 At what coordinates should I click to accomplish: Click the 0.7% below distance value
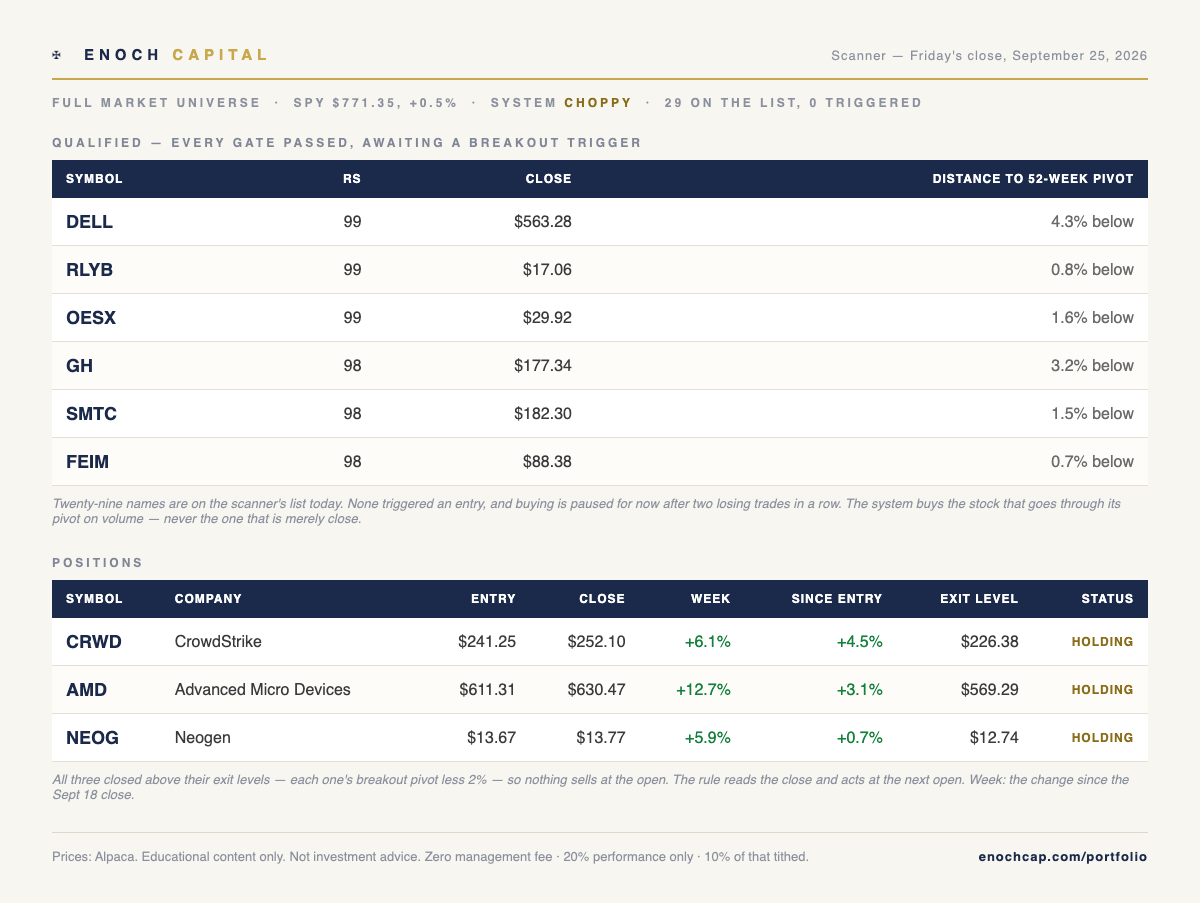(1092, 462)
